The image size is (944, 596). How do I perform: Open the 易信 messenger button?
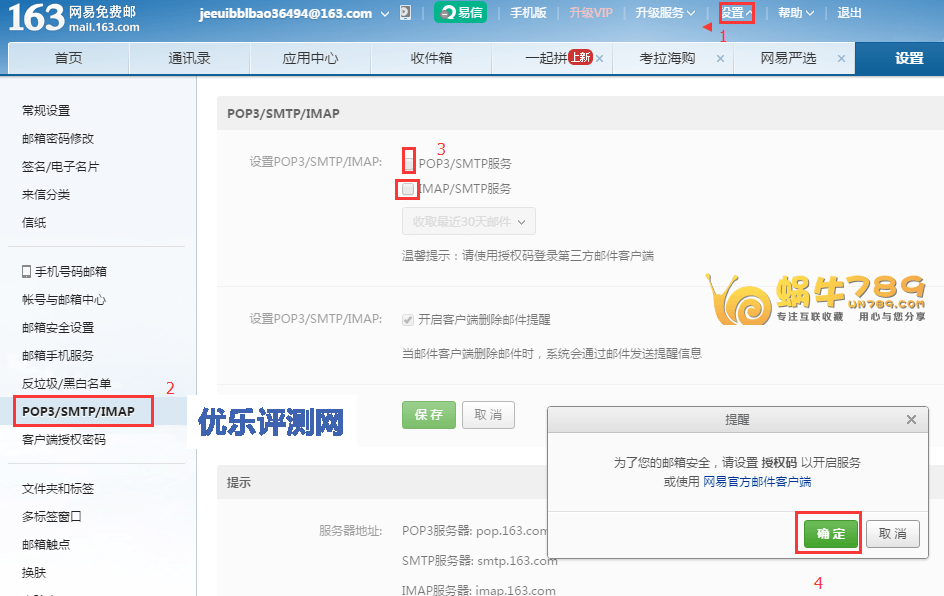tap(461, 13)
